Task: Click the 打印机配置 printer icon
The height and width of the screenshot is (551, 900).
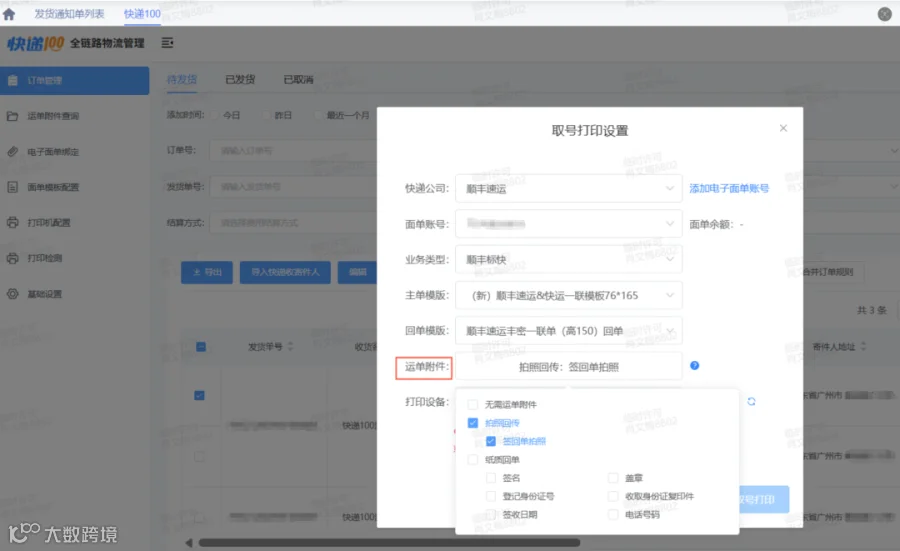Action: 13,223
